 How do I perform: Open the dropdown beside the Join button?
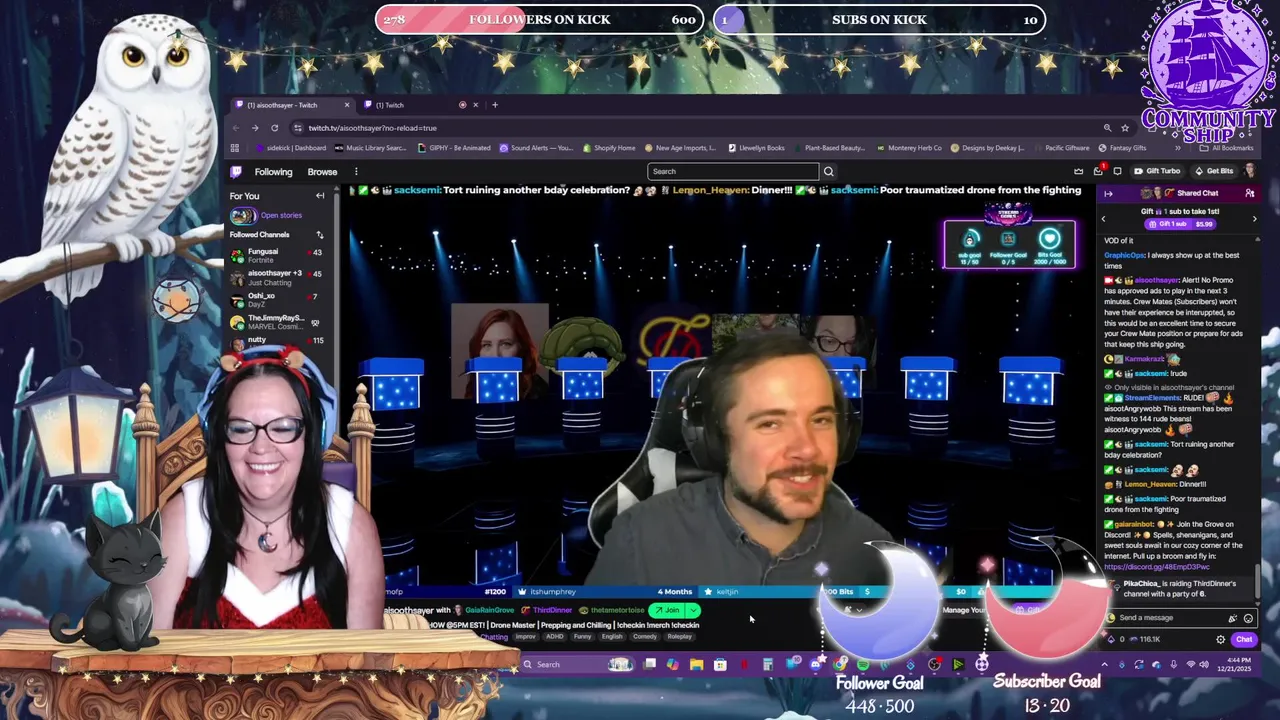point(693,610)
